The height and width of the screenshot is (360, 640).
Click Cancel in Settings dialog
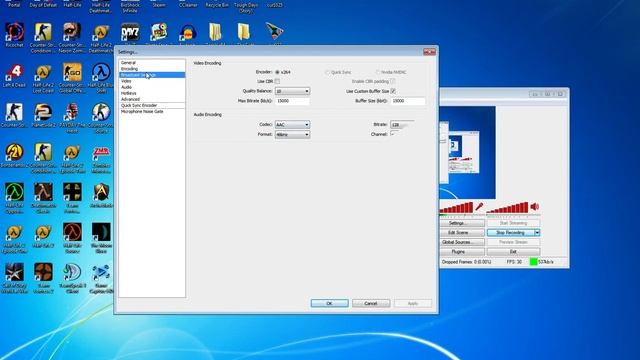371,303
